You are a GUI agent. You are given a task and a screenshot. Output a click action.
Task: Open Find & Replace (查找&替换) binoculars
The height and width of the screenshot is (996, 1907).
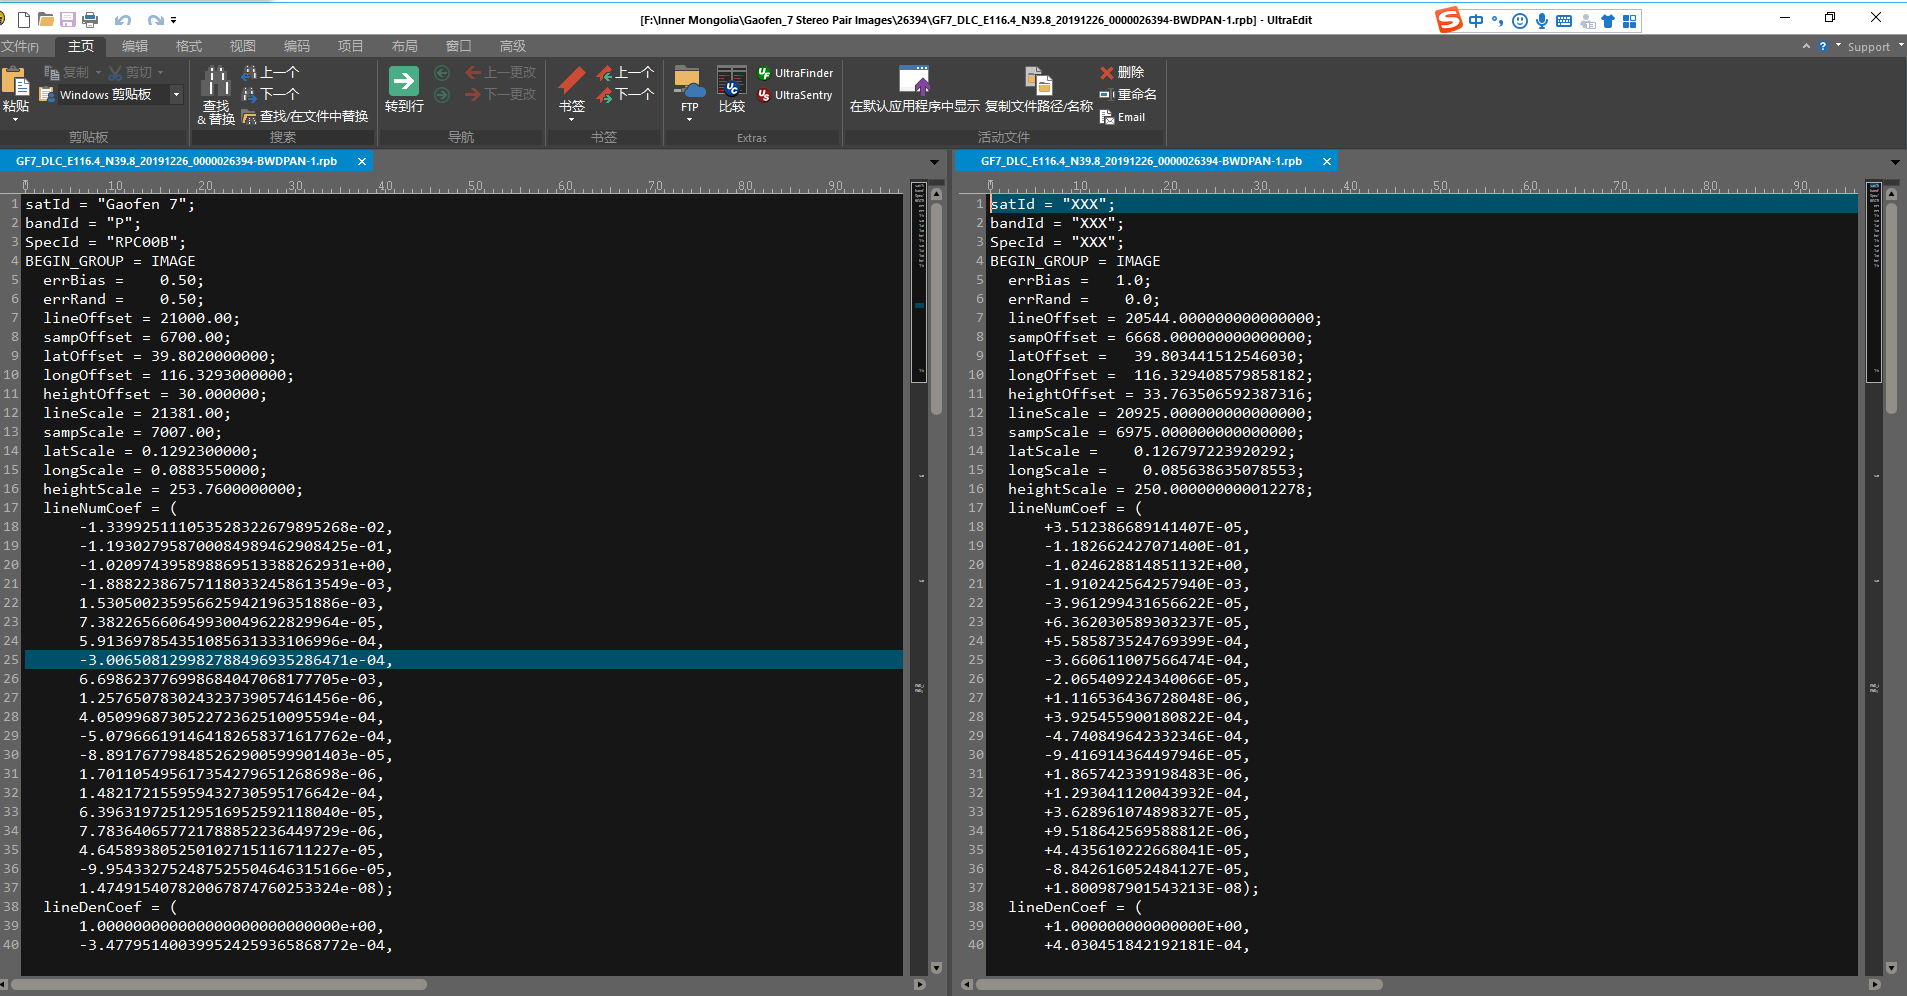pyautogui.click(x=216, y=95)
